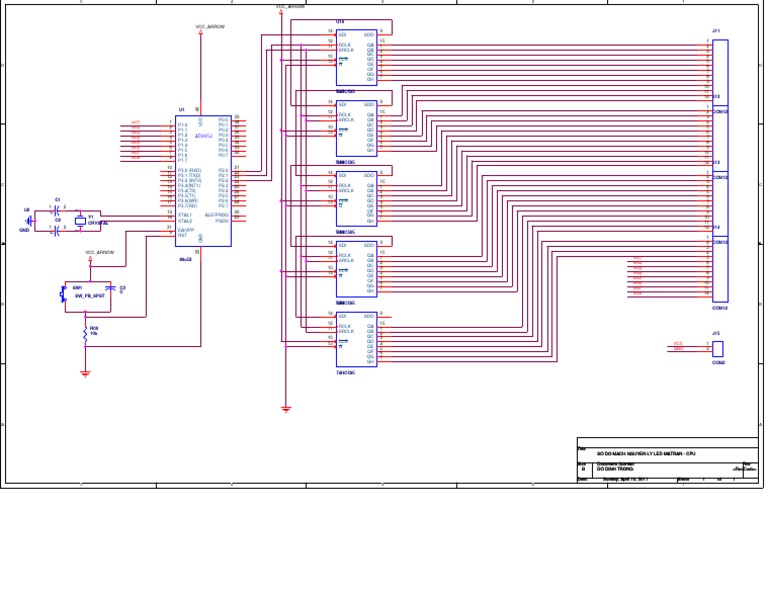Select the C2 capacitor below C1
The width and height of the screenshot is (768, 594).
[57, 231]
